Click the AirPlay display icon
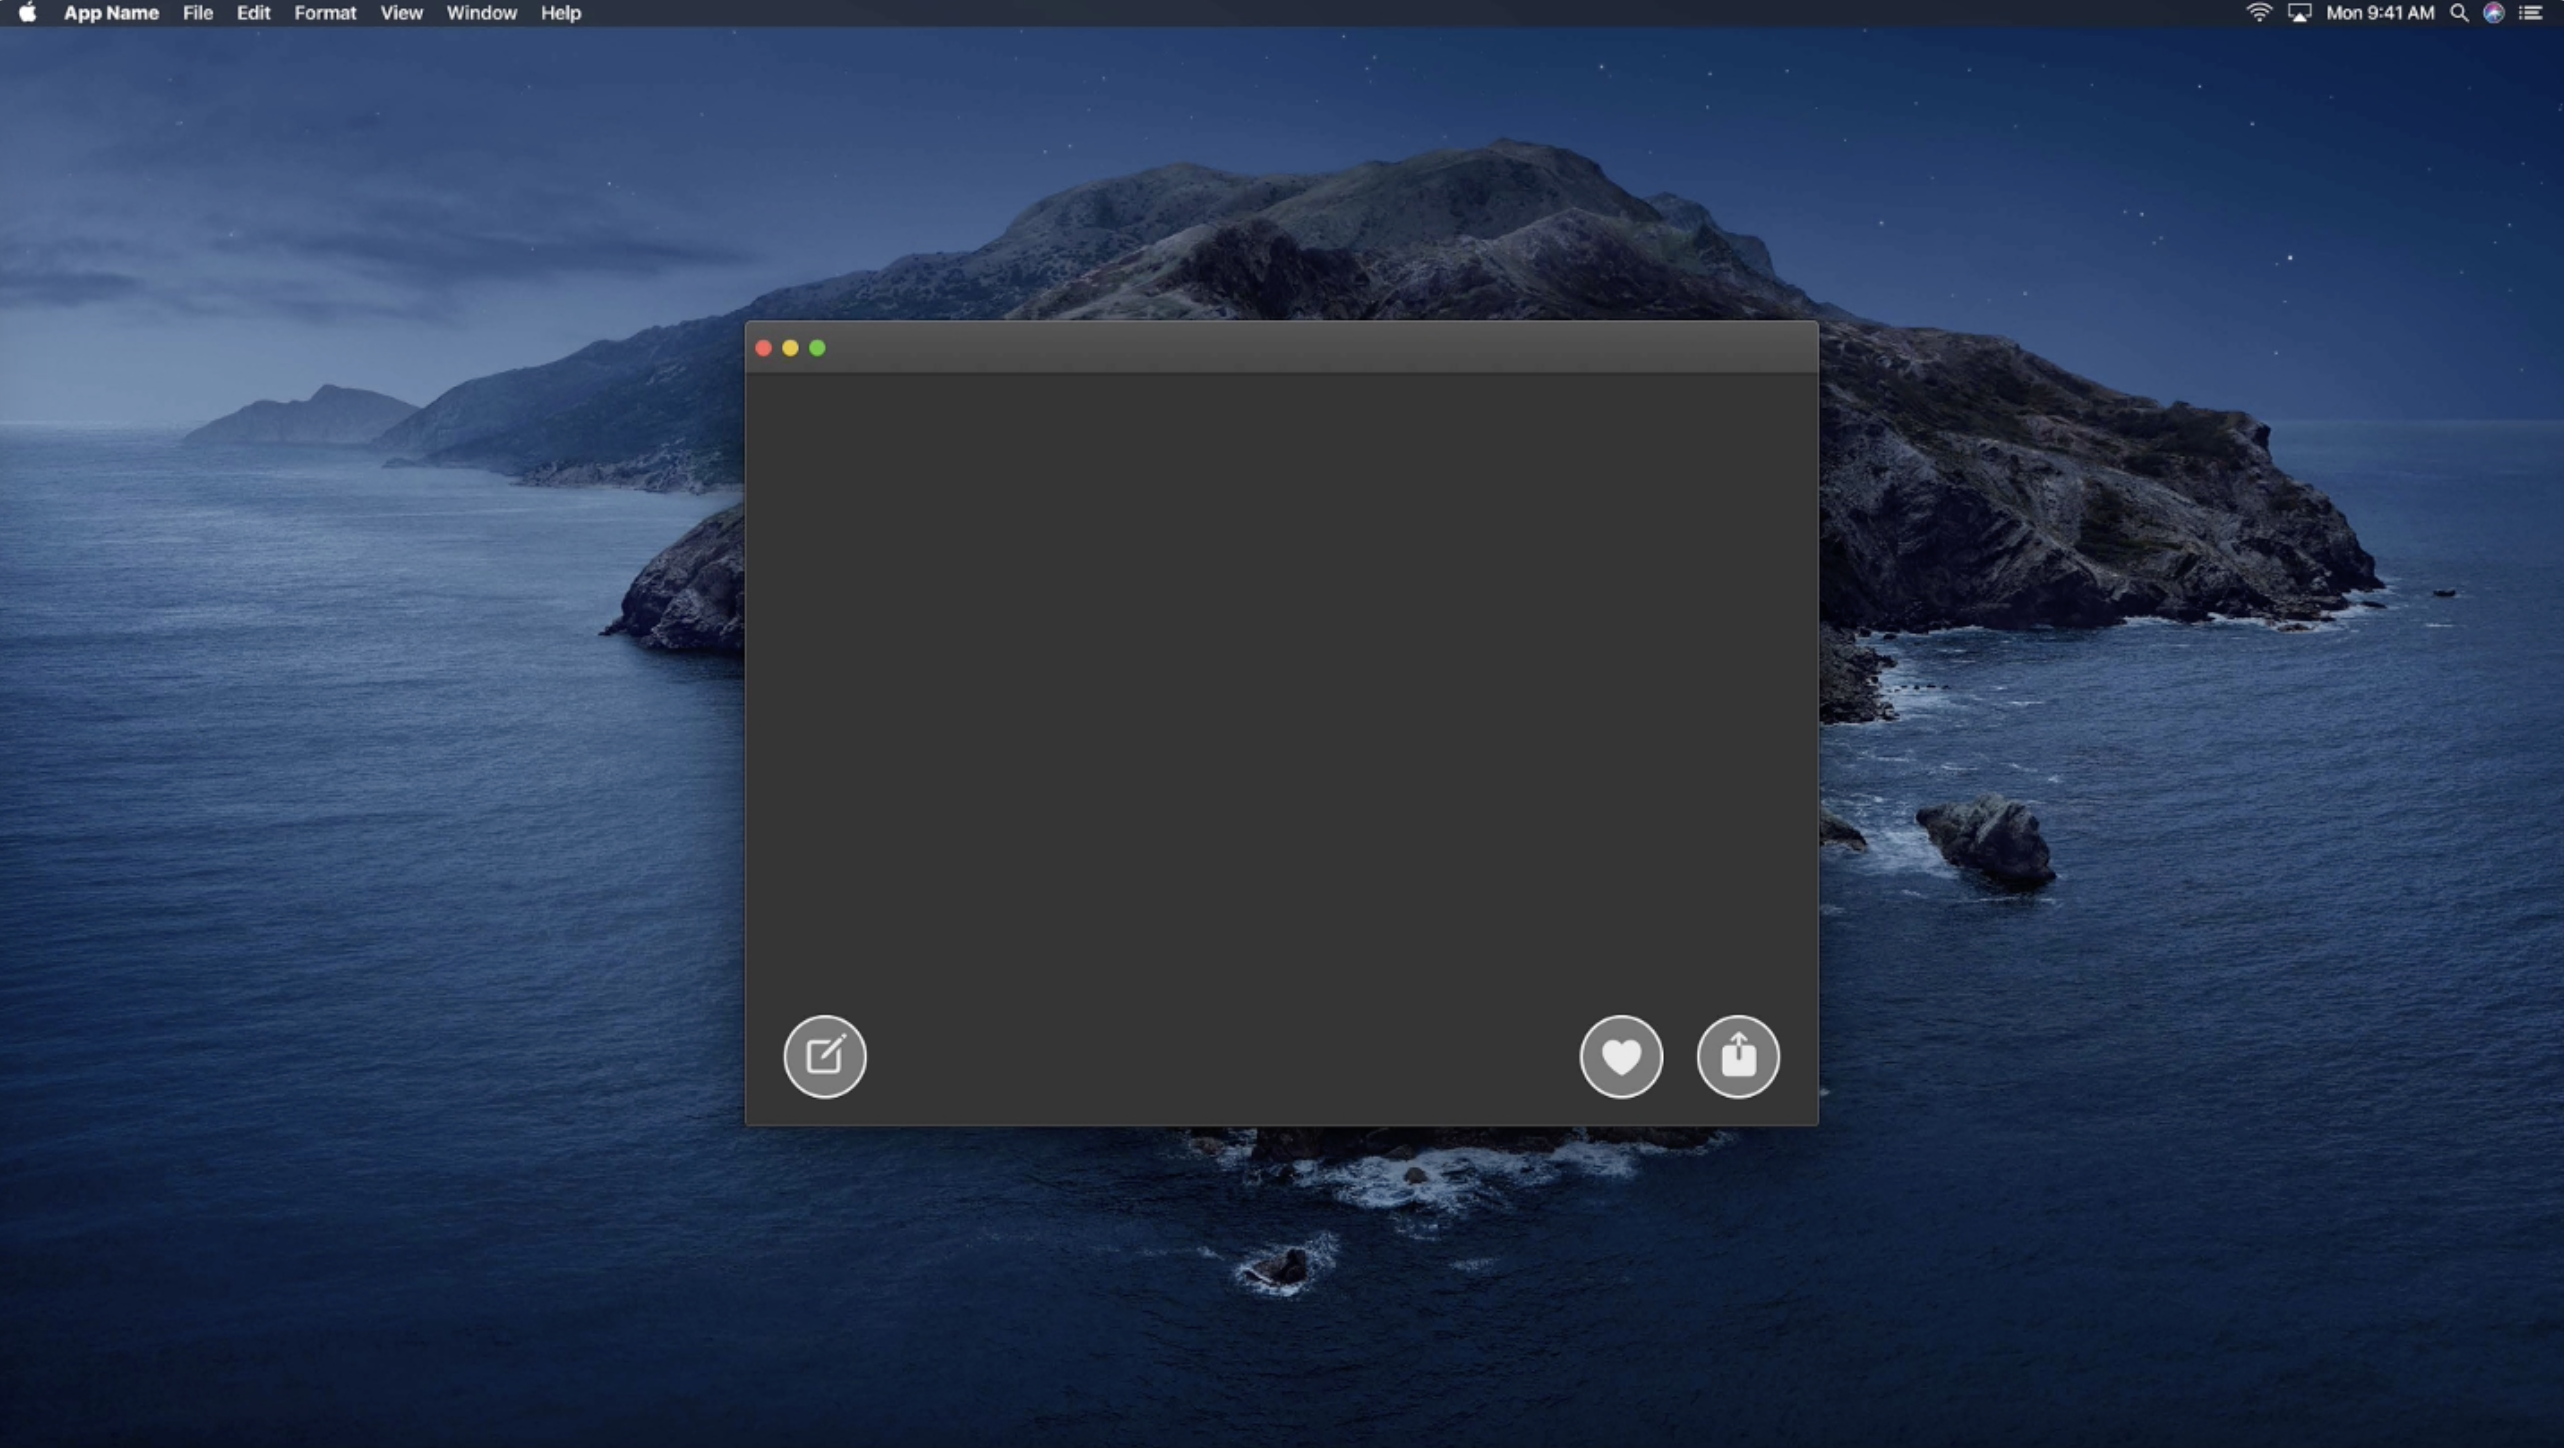This screenshot has width=2564, height=1448. [2299, 13]
